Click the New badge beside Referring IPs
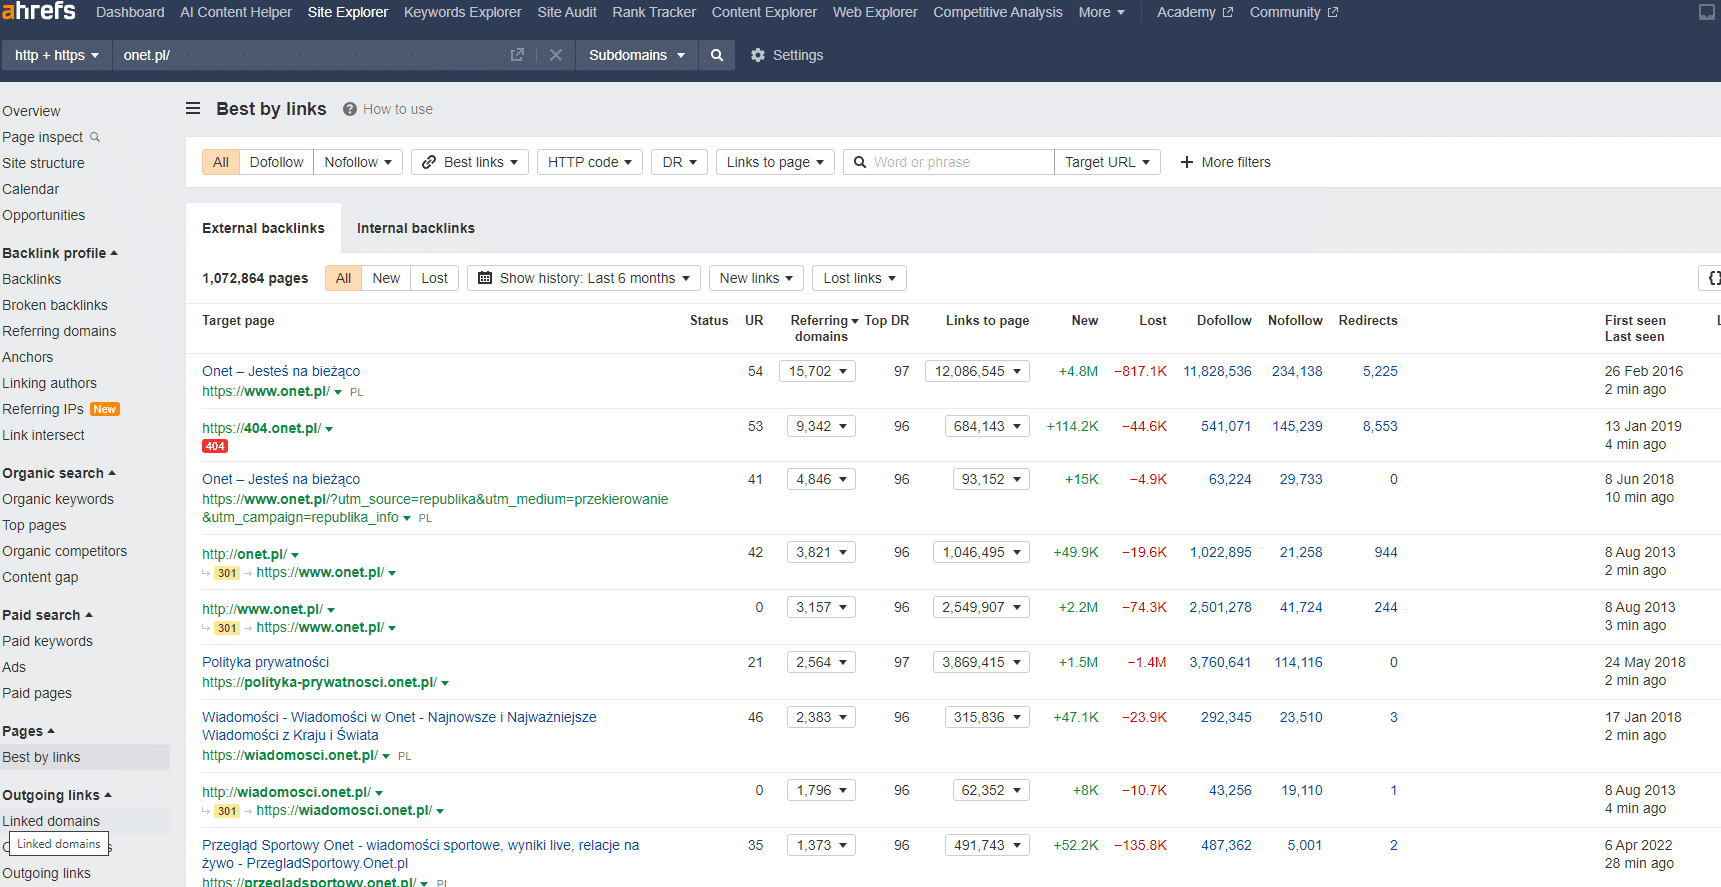Viewport: 1721px width, 887px height. click(105, 409)
